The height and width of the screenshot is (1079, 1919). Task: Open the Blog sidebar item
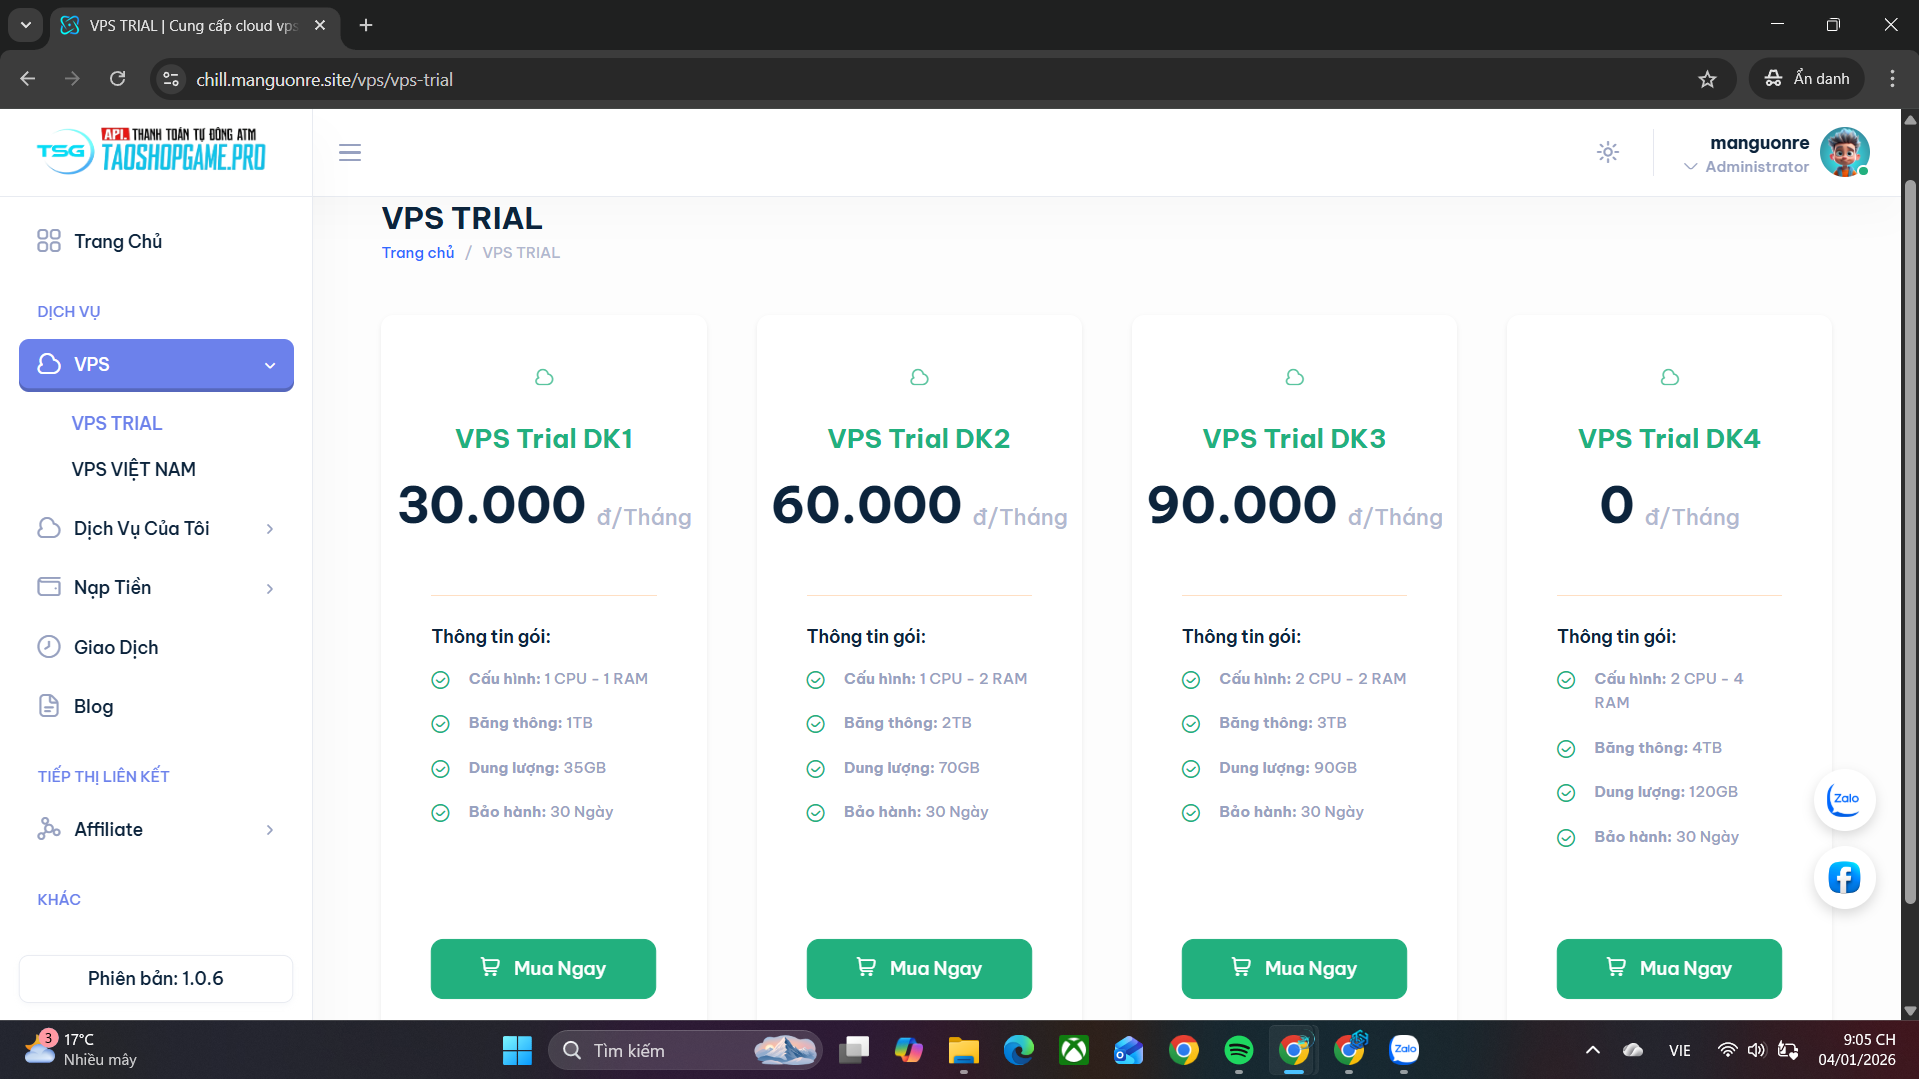[x=93, y=706]
